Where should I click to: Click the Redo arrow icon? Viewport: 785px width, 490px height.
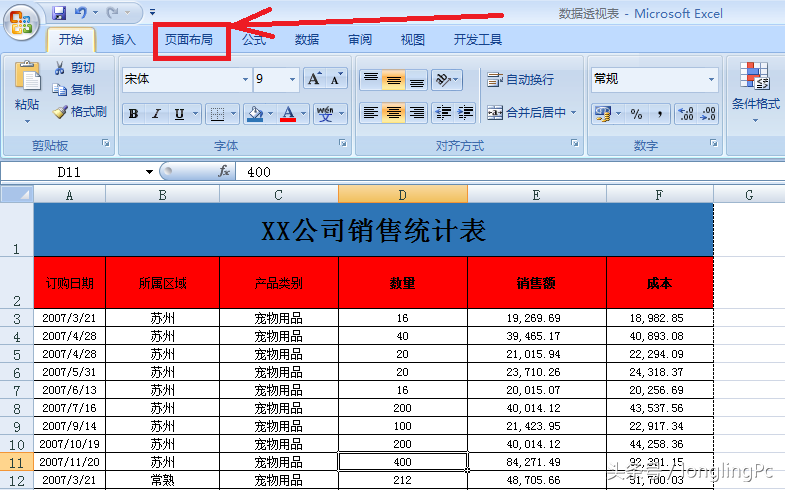pyautogui.click(x=113, y=13)
